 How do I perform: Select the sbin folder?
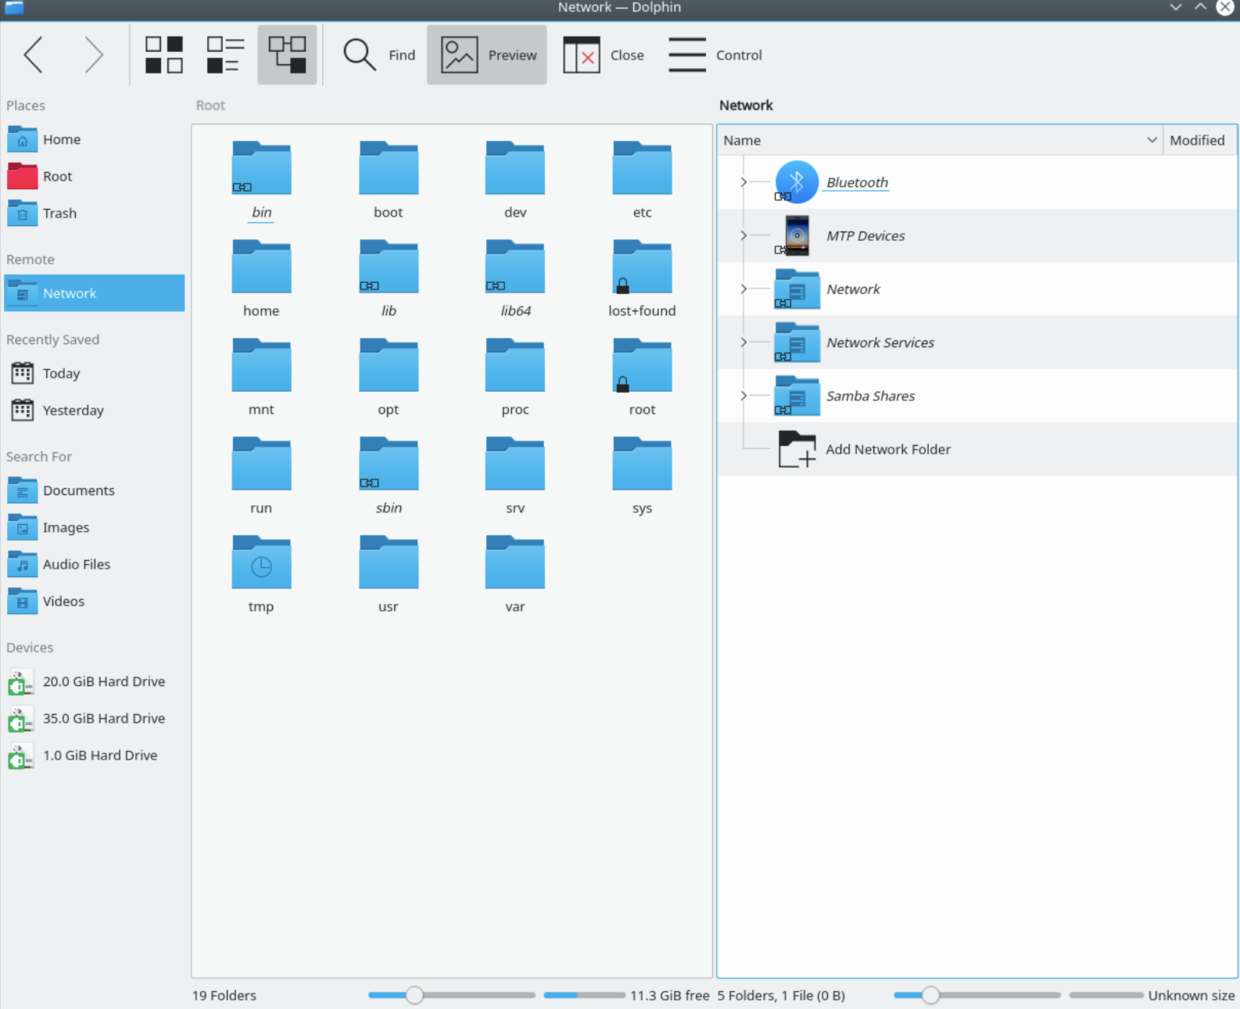click(388, 476)
